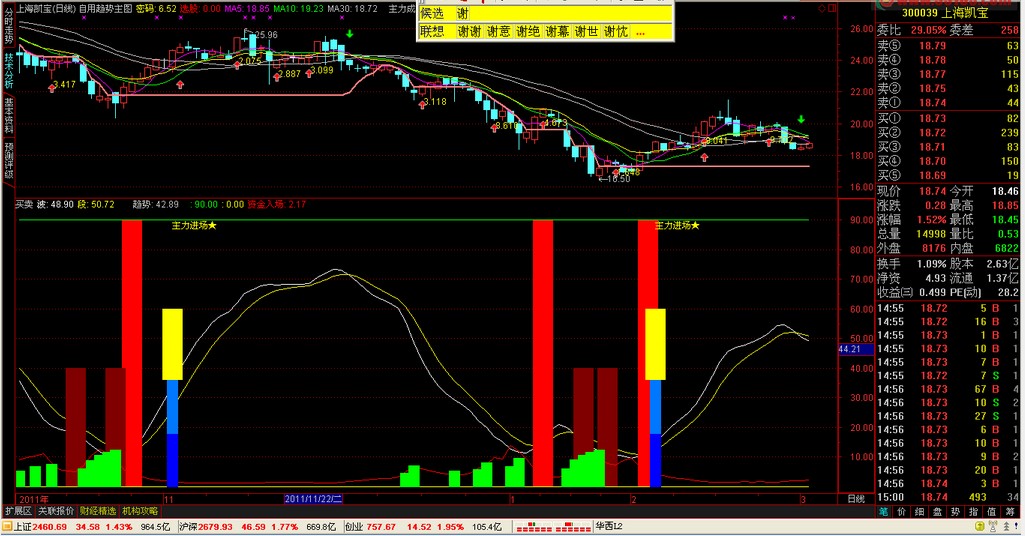Image resolution: width=1025 pixels, height=536 pixels.
Task: Click the 现价 18.74 quote field
Action: pos(911,191)
